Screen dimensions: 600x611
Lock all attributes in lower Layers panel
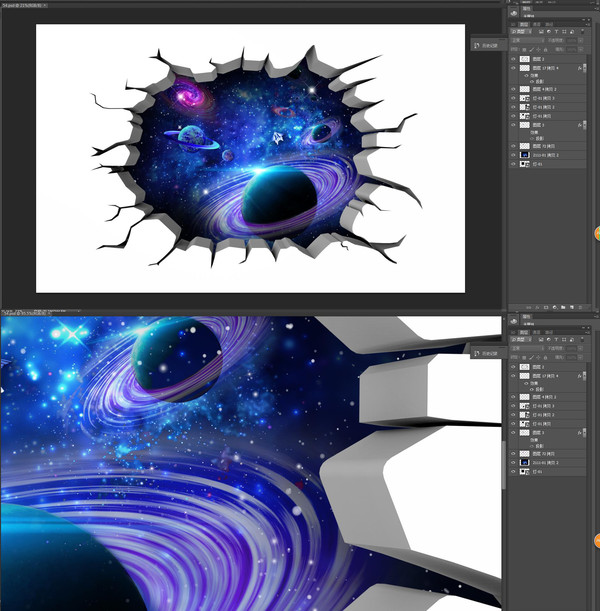click(545, 357)
